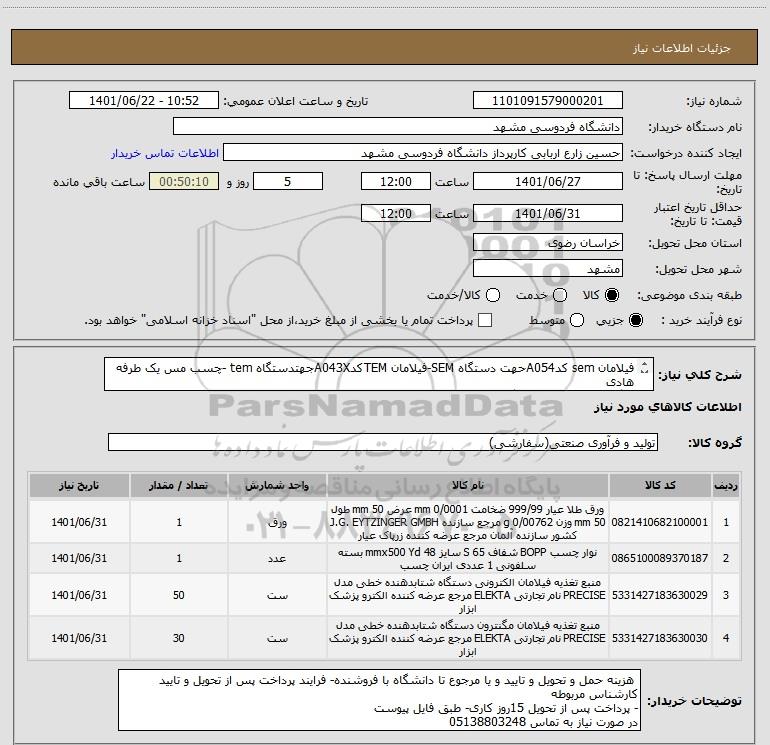Screen dimensions: 770x745
Task: Click the section title اطلاعات کالاهای مورد نیاز
Action: tap(667, 407)
